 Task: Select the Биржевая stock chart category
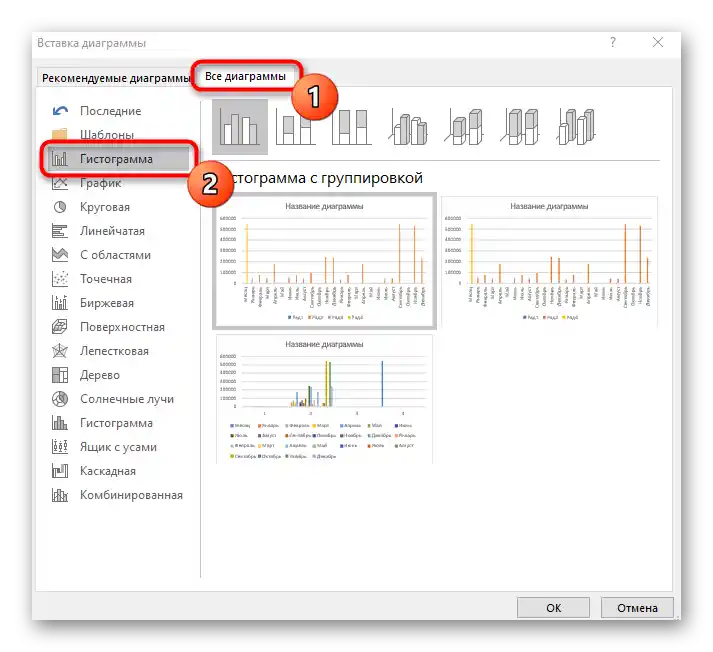point(117,303)
